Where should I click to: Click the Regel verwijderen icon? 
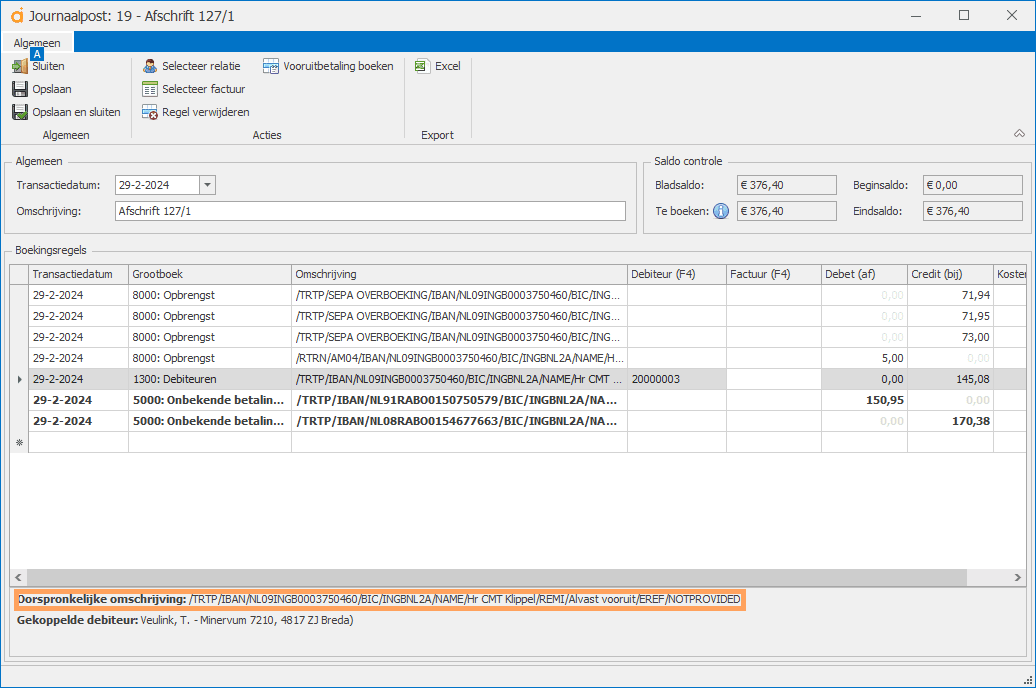(x=150, y=112)
